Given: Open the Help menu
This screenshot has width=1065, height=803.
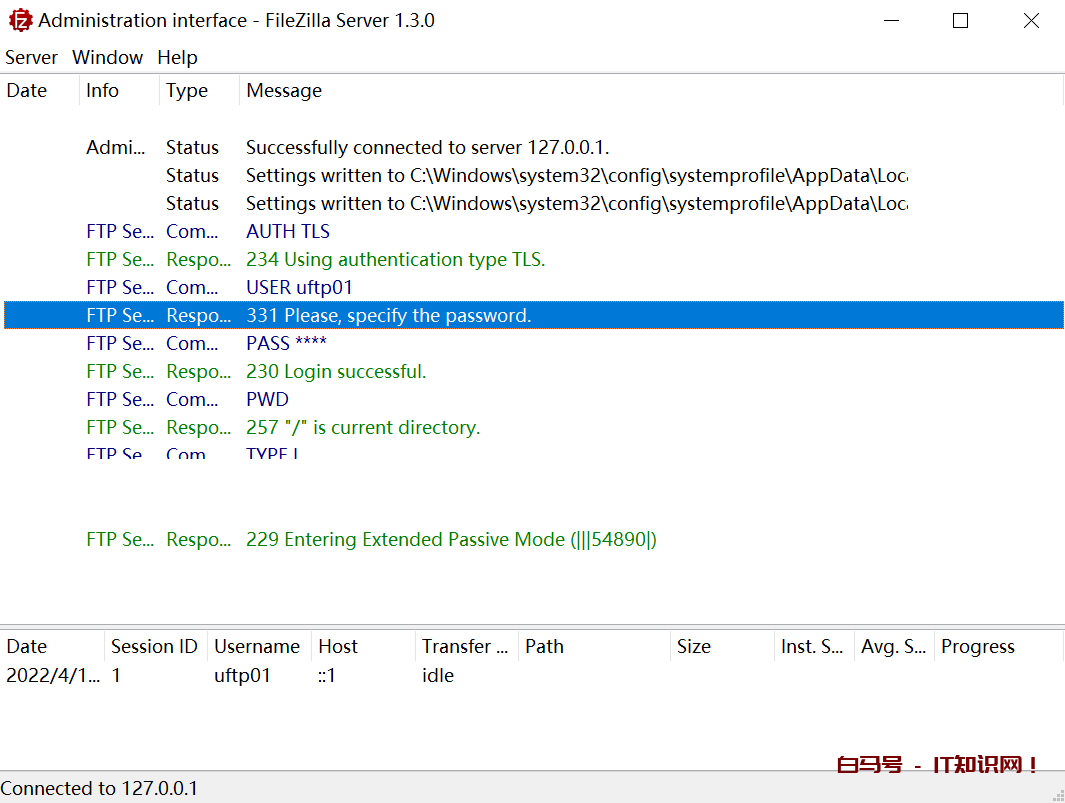Looking at the screenshot, I should (177, 58).
